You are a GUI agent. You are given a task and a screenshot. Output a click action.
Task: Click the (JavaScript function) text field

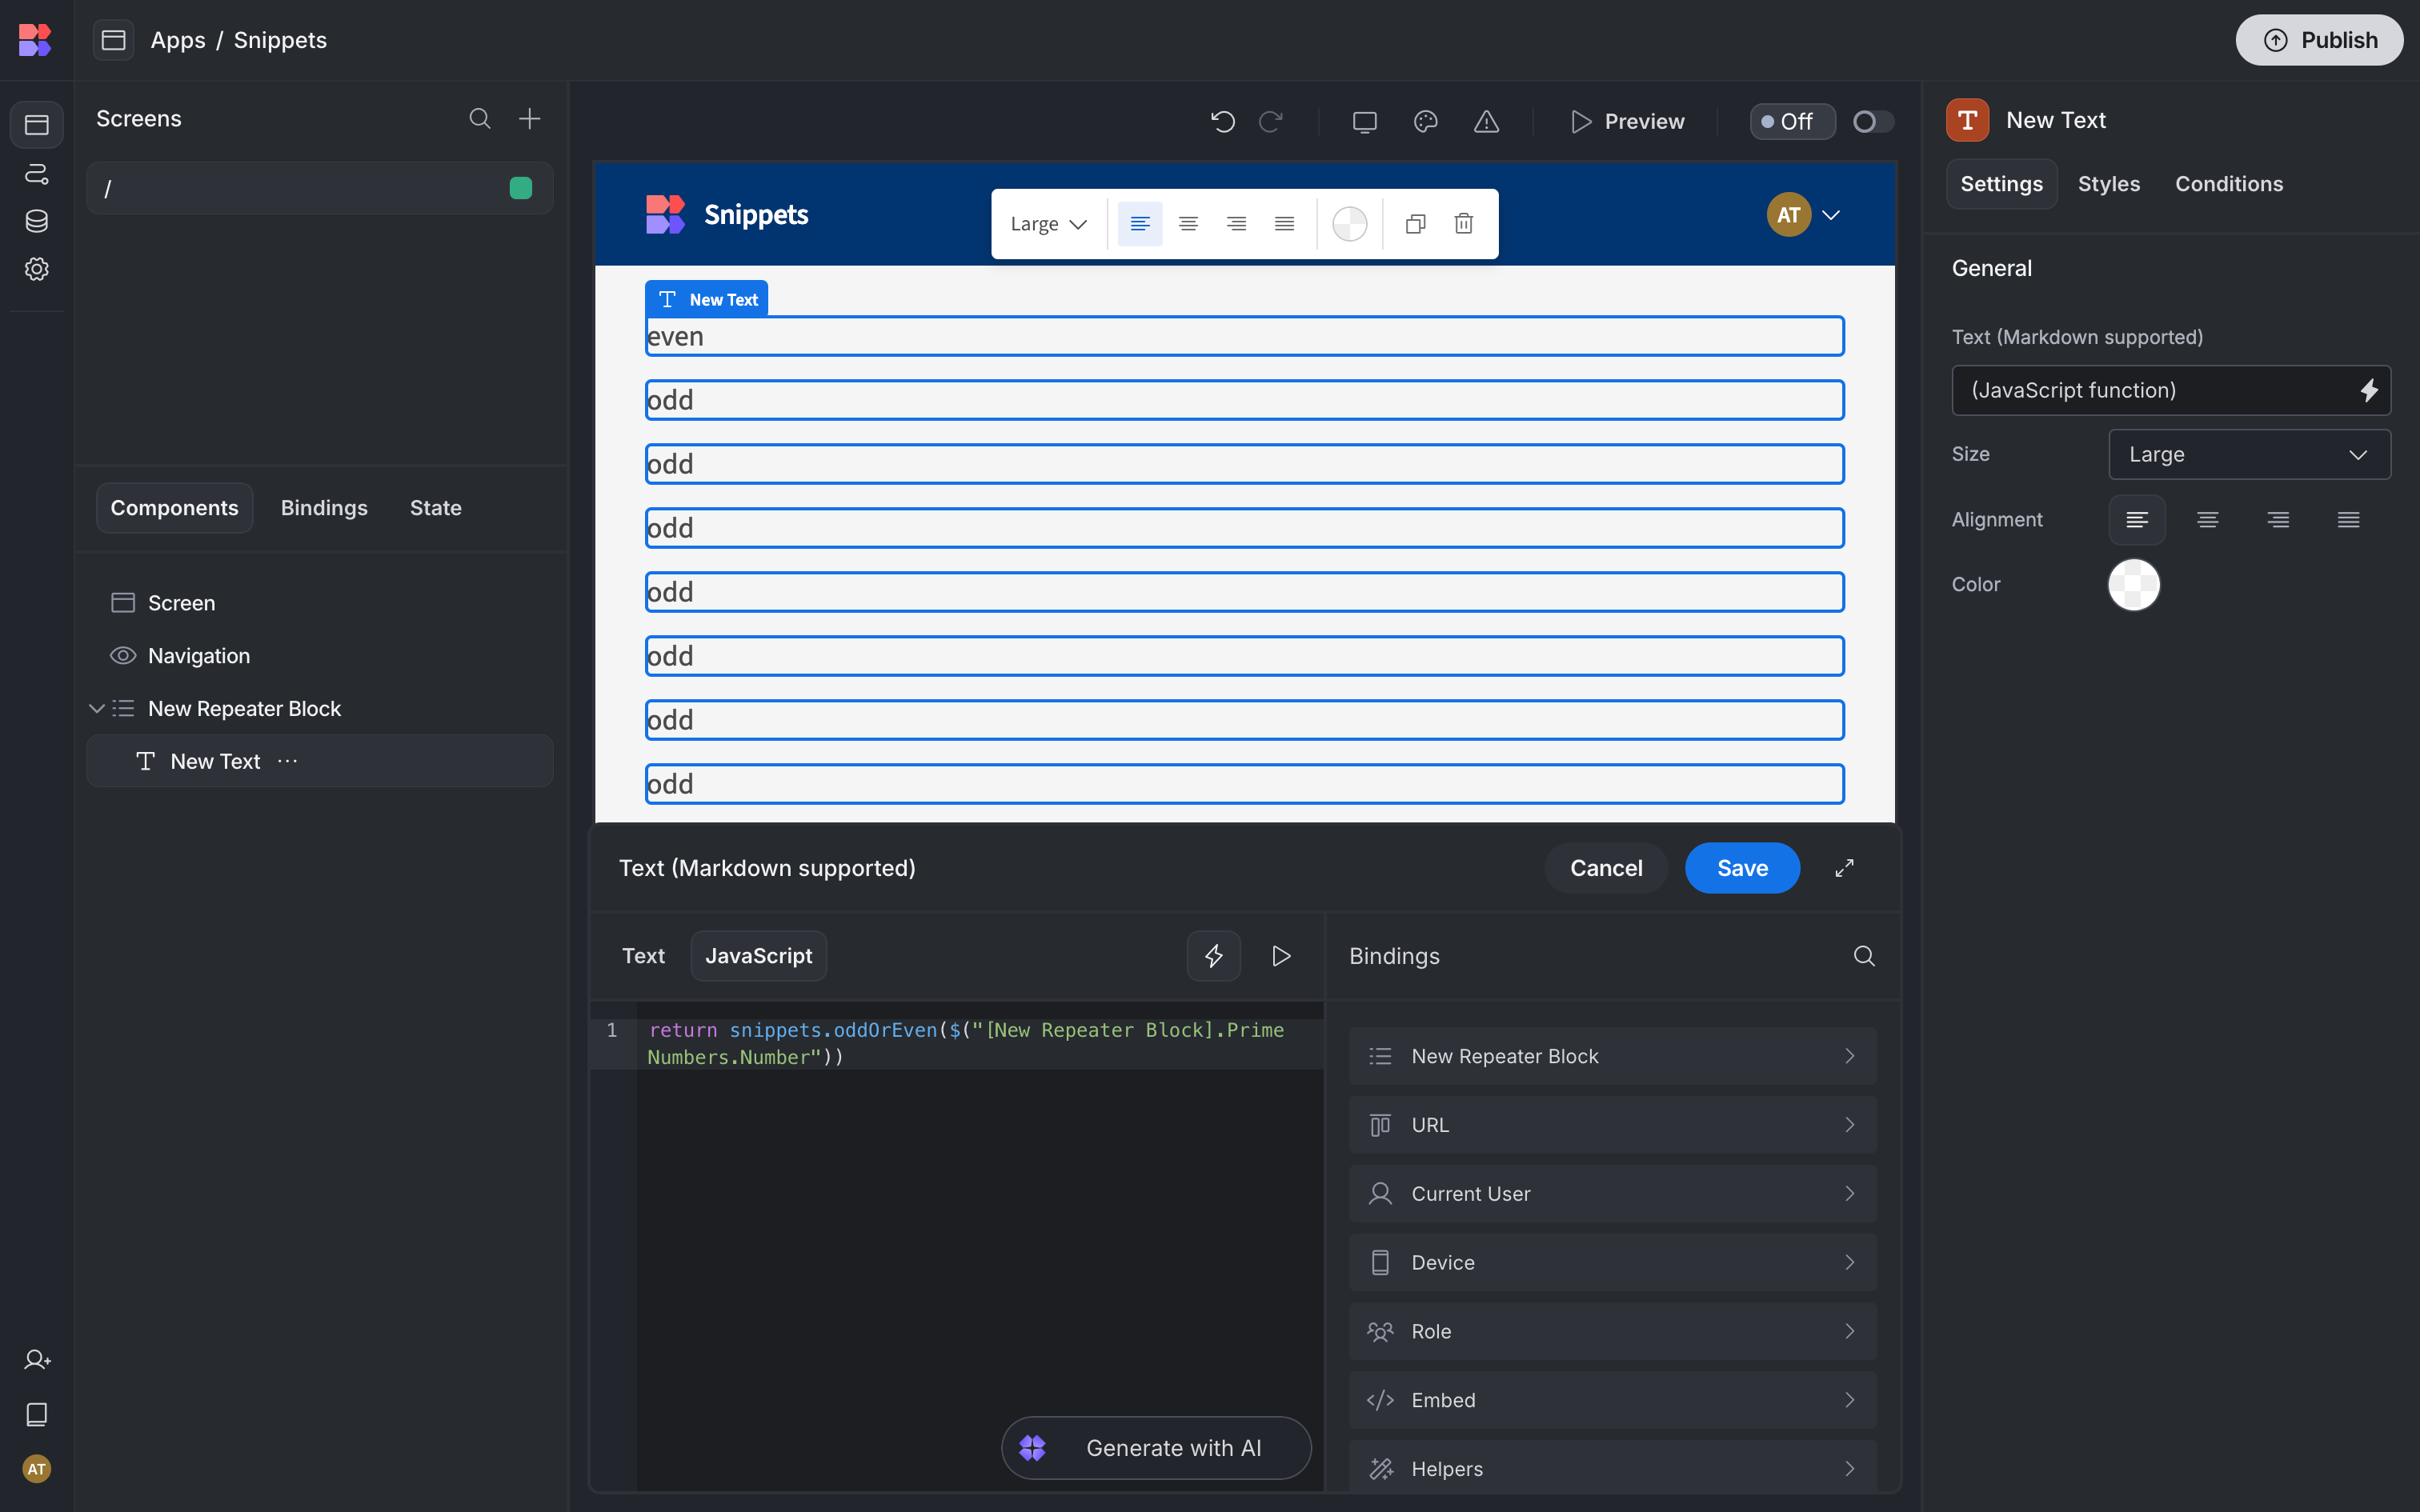pos(2171,391)
